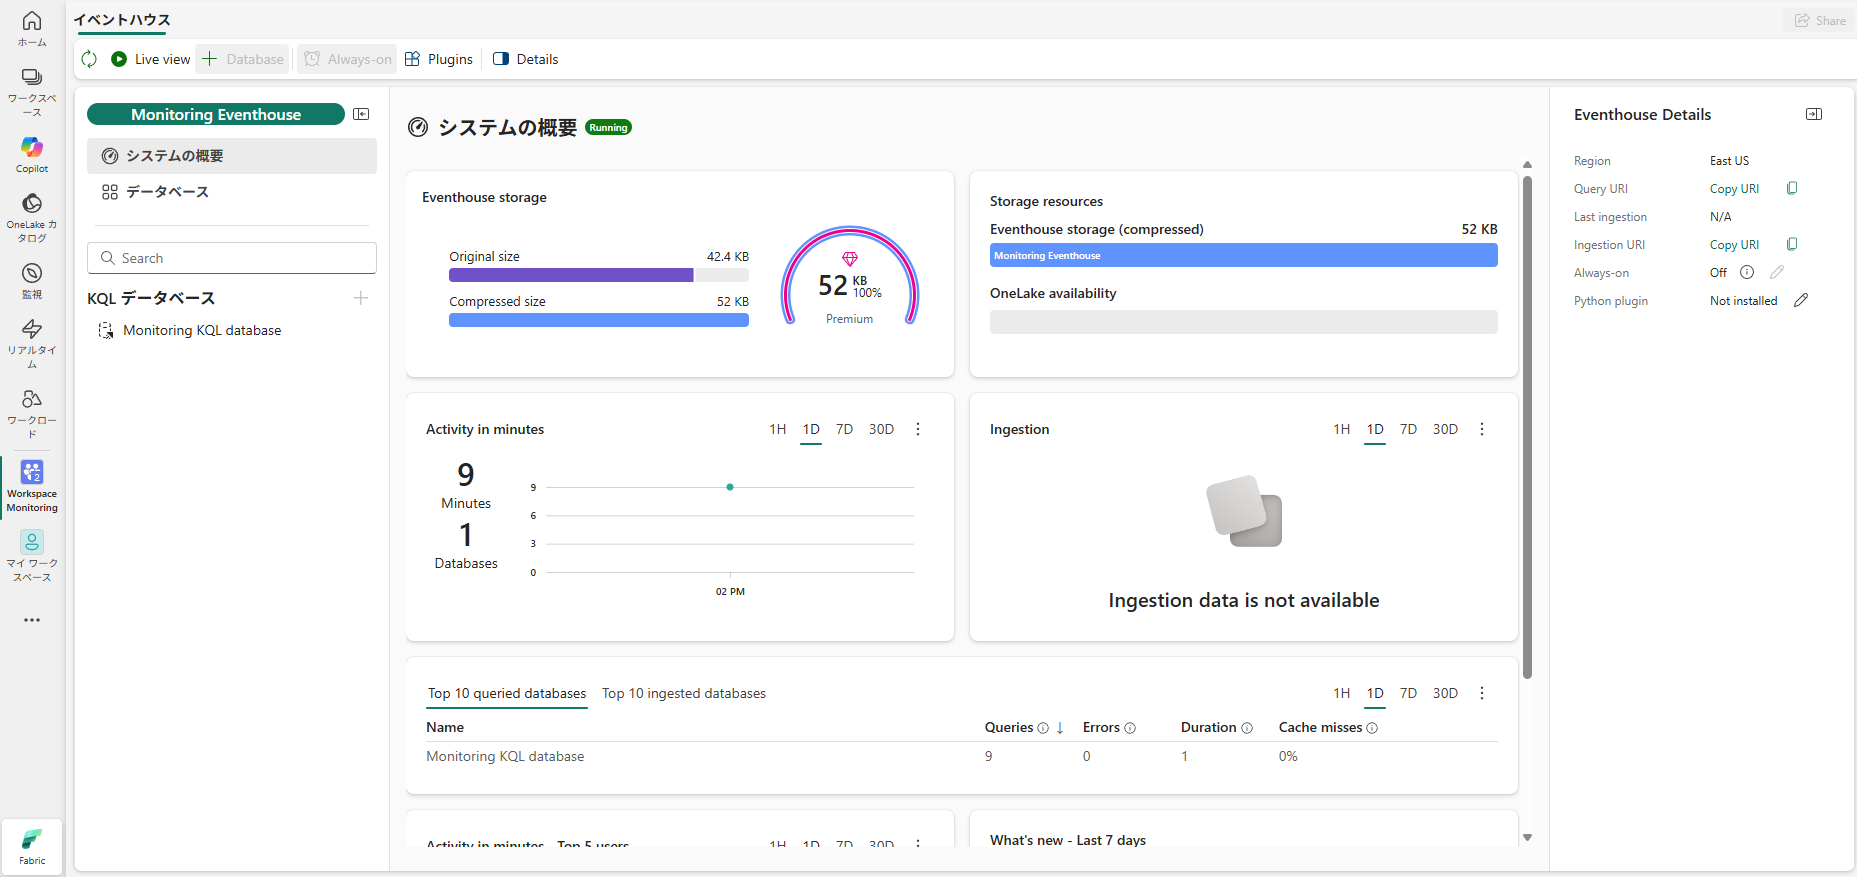
Task: Show info for Errors column
Action: [x=1130, y=728]
